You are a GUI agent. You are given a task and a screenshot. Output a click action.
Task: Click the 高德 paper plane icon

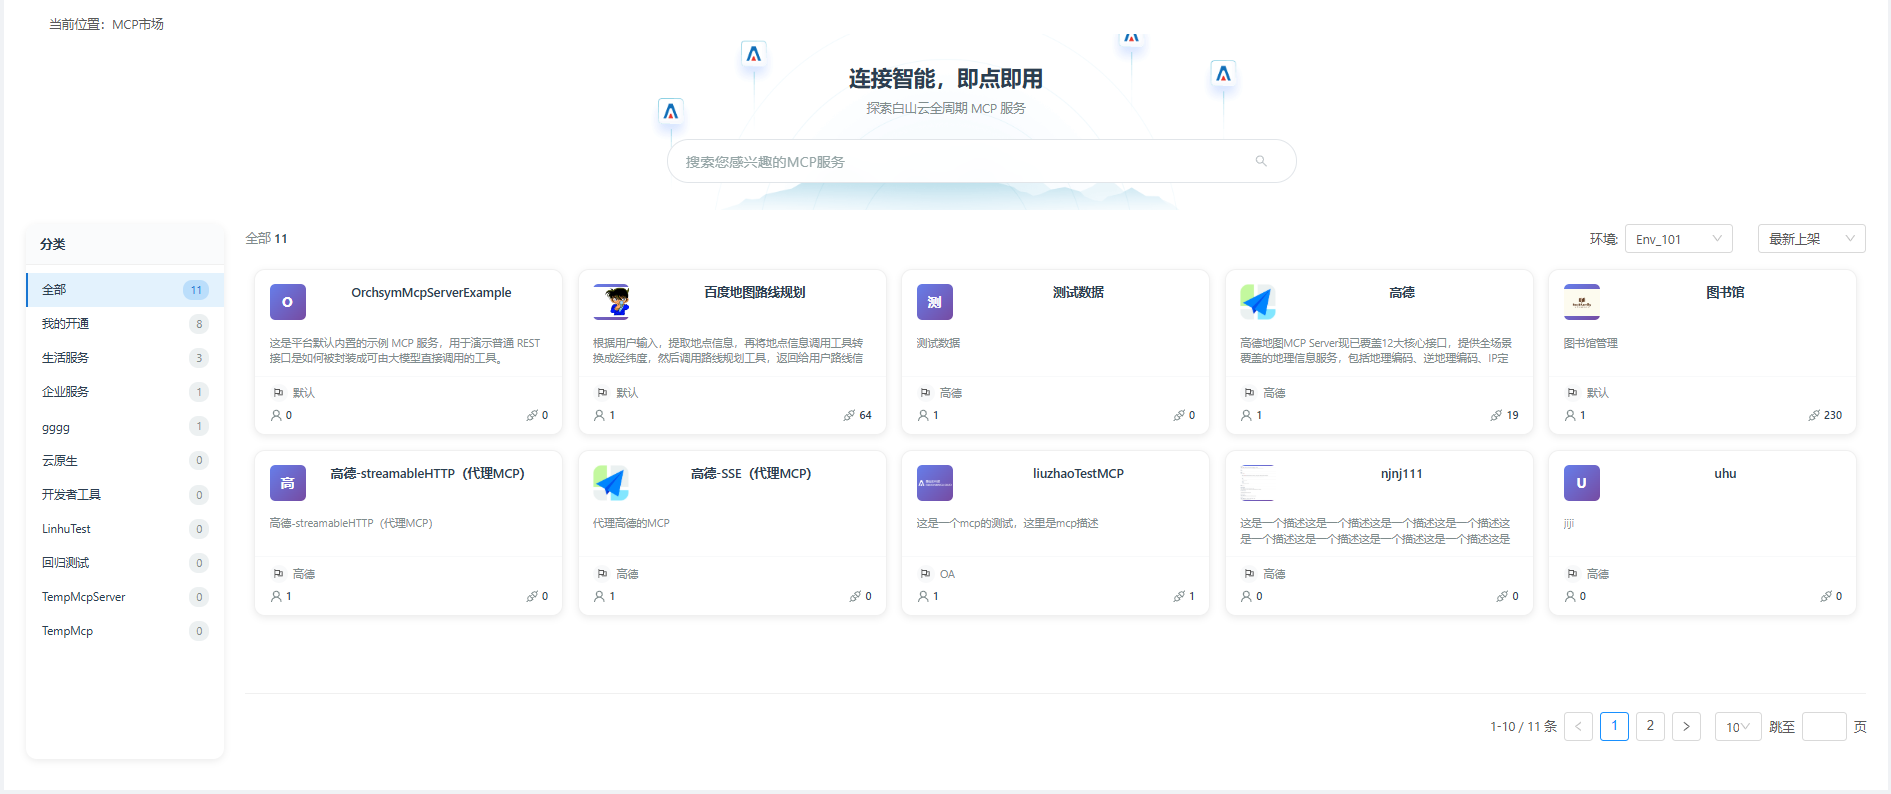pos(1258,302)
